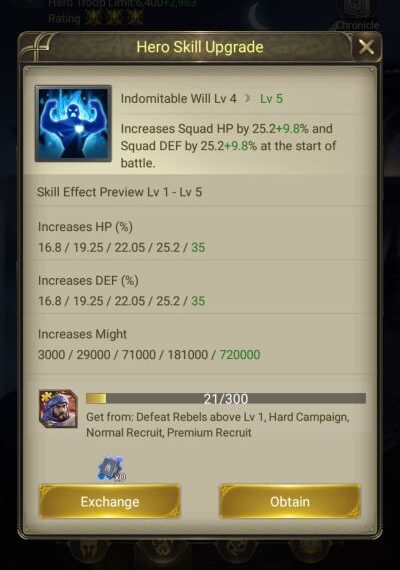Click the Obtain button
The width and height of the screenshot is (400, 570).
coord(290,501)
